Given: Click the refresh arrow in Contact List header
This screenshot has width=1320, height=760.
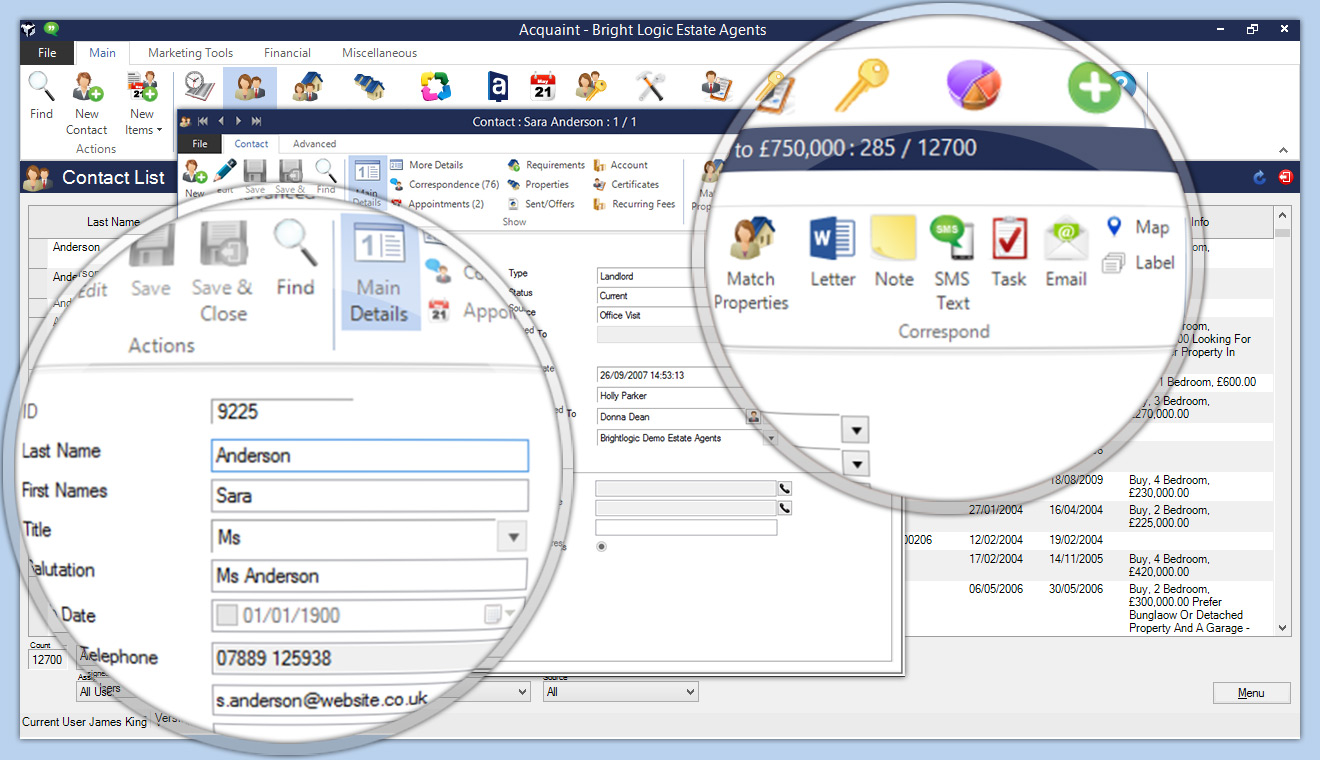Looking at the screenshot, I should point(1259,177).
